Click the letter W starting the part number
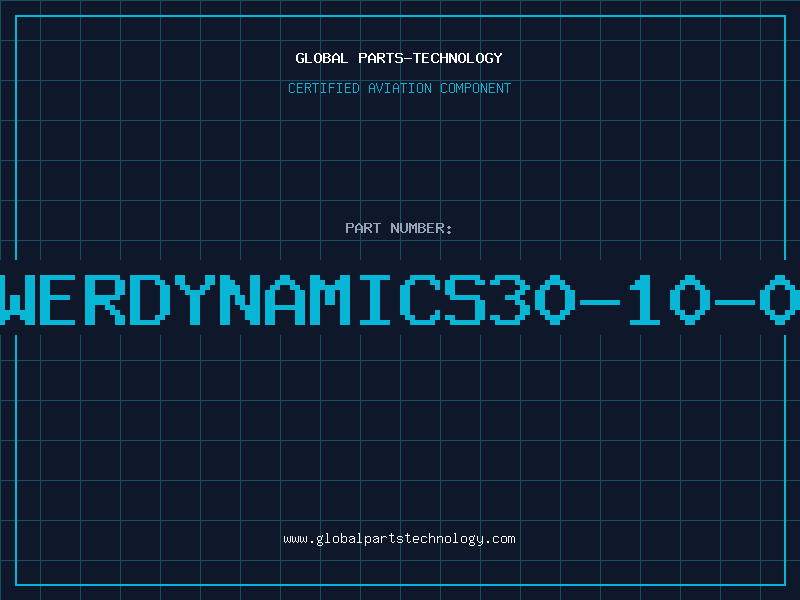800x600 pixels. click(22, 297)
